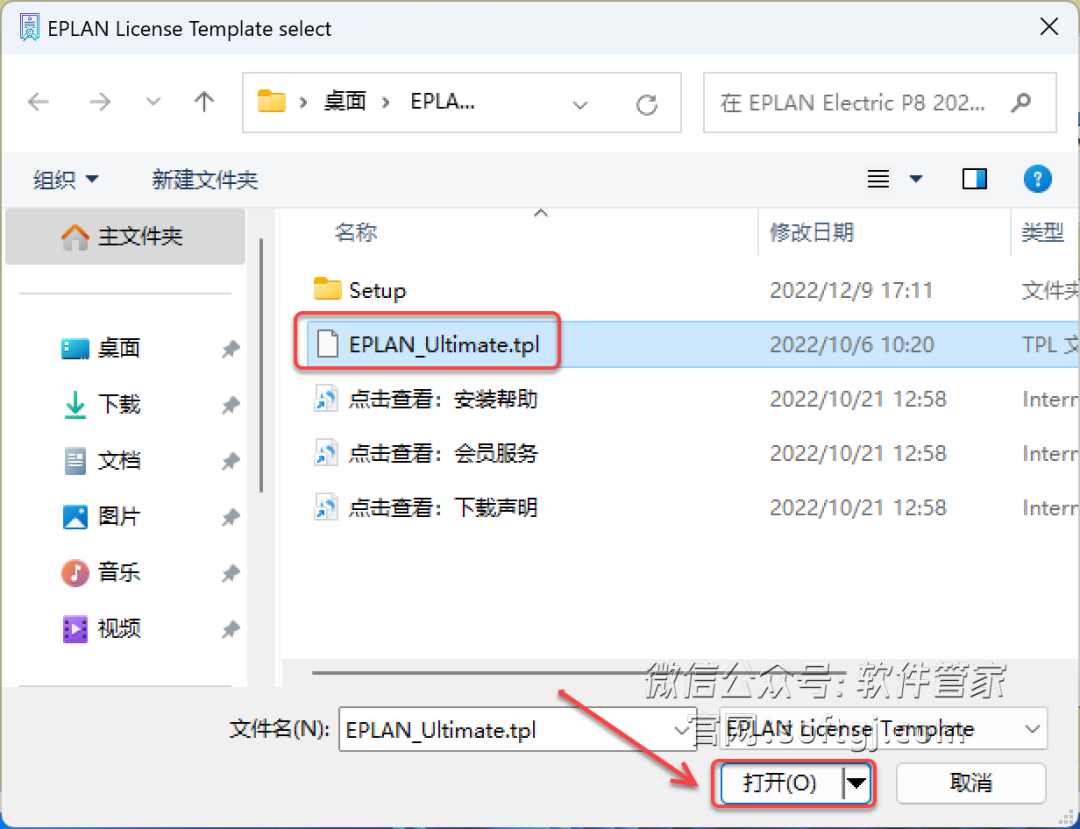This screenshot has height=829, width=1080.
Task: Open the 组织 dropdown menu
Action: tap(65, 180)
